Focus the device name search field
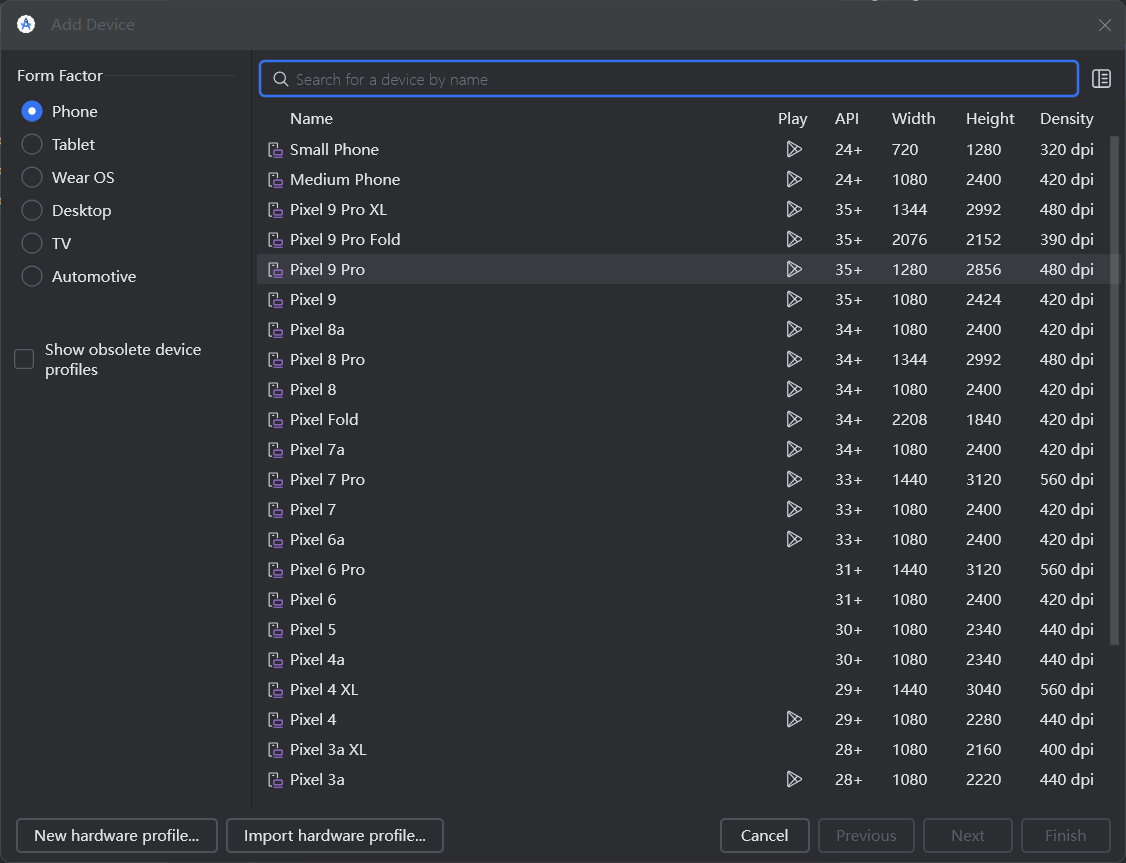 (669, 79)
